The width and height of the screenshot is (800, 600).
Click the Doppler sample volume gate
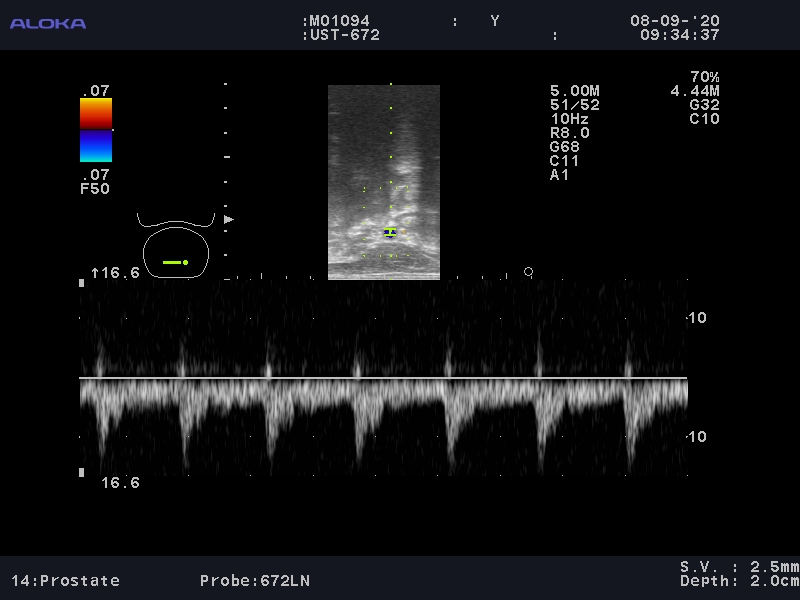click(x=390, y=232)
